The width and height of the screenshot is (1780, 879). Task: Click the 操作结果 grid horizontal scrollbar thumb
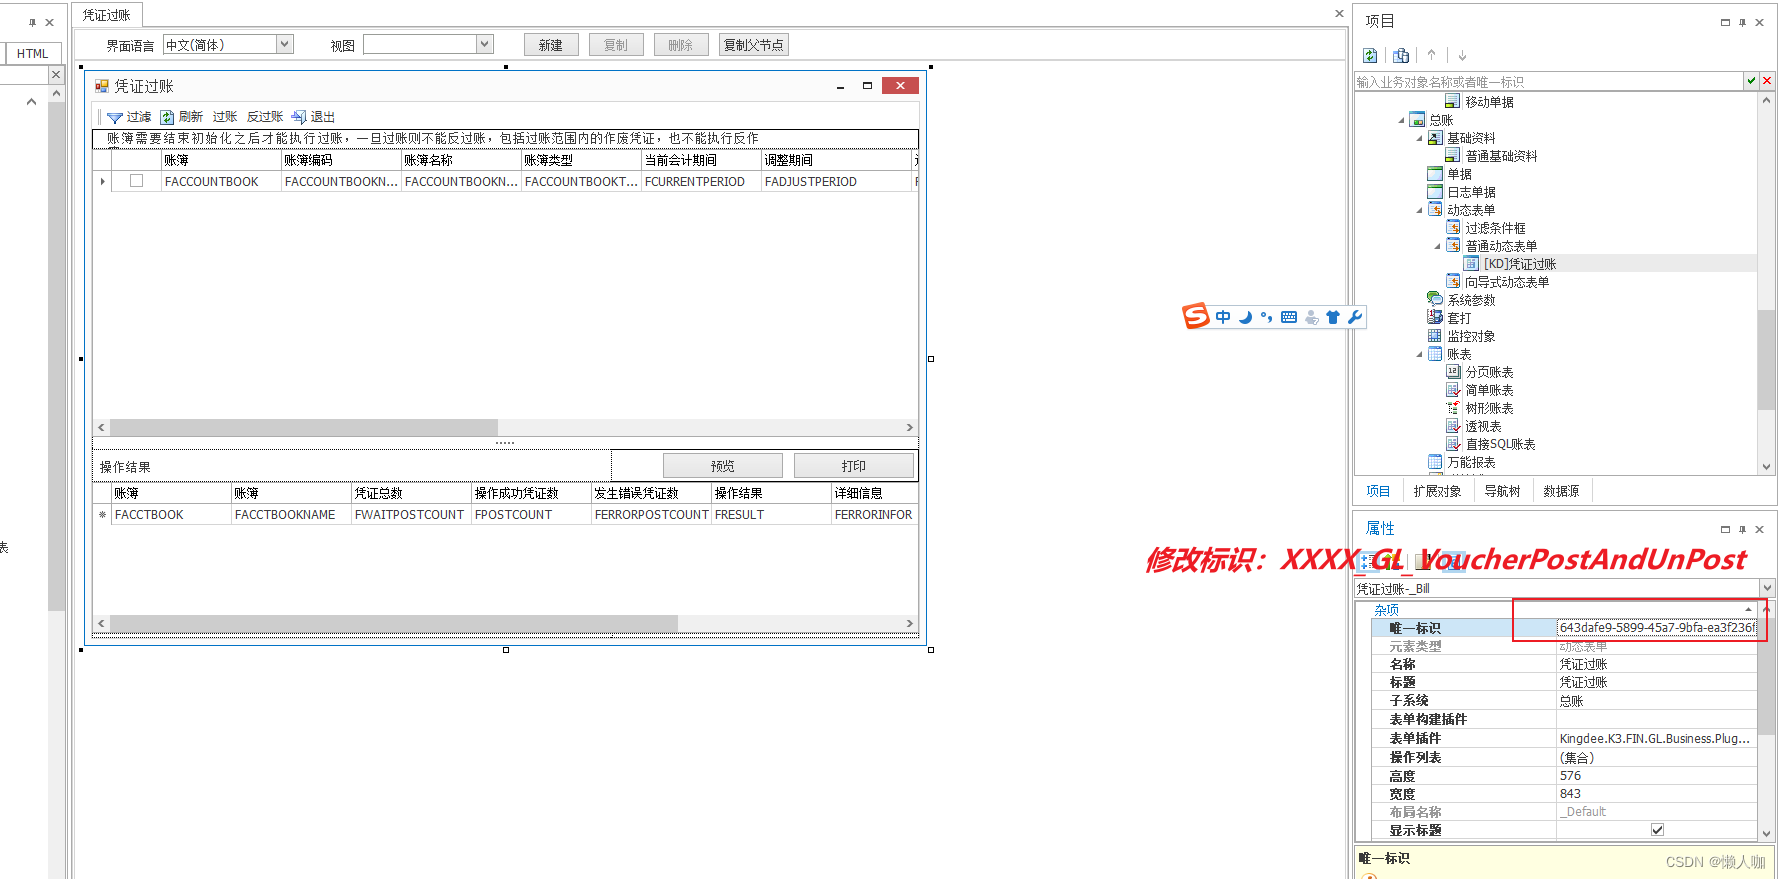coord(394,623)
